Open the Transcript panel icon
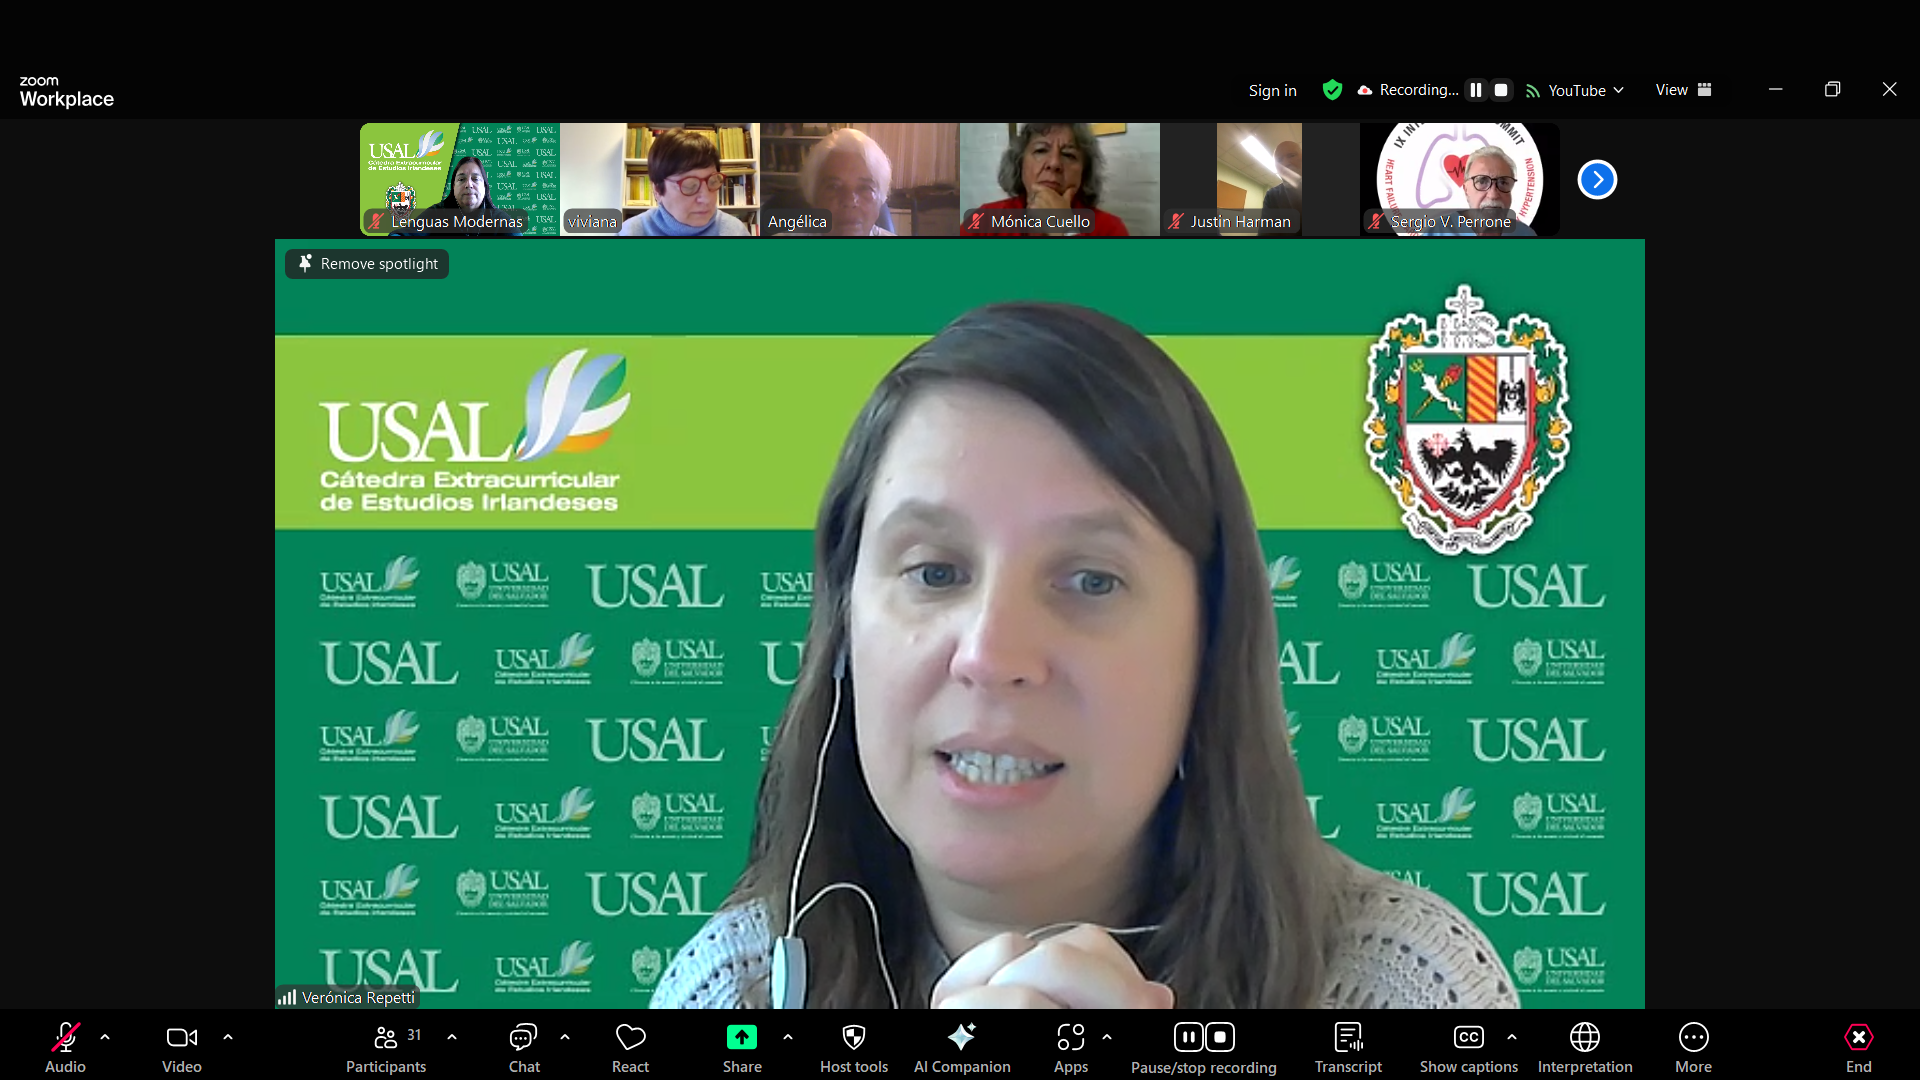This screenshot has height=1080, width=1920. (x=1348, y=1038)
